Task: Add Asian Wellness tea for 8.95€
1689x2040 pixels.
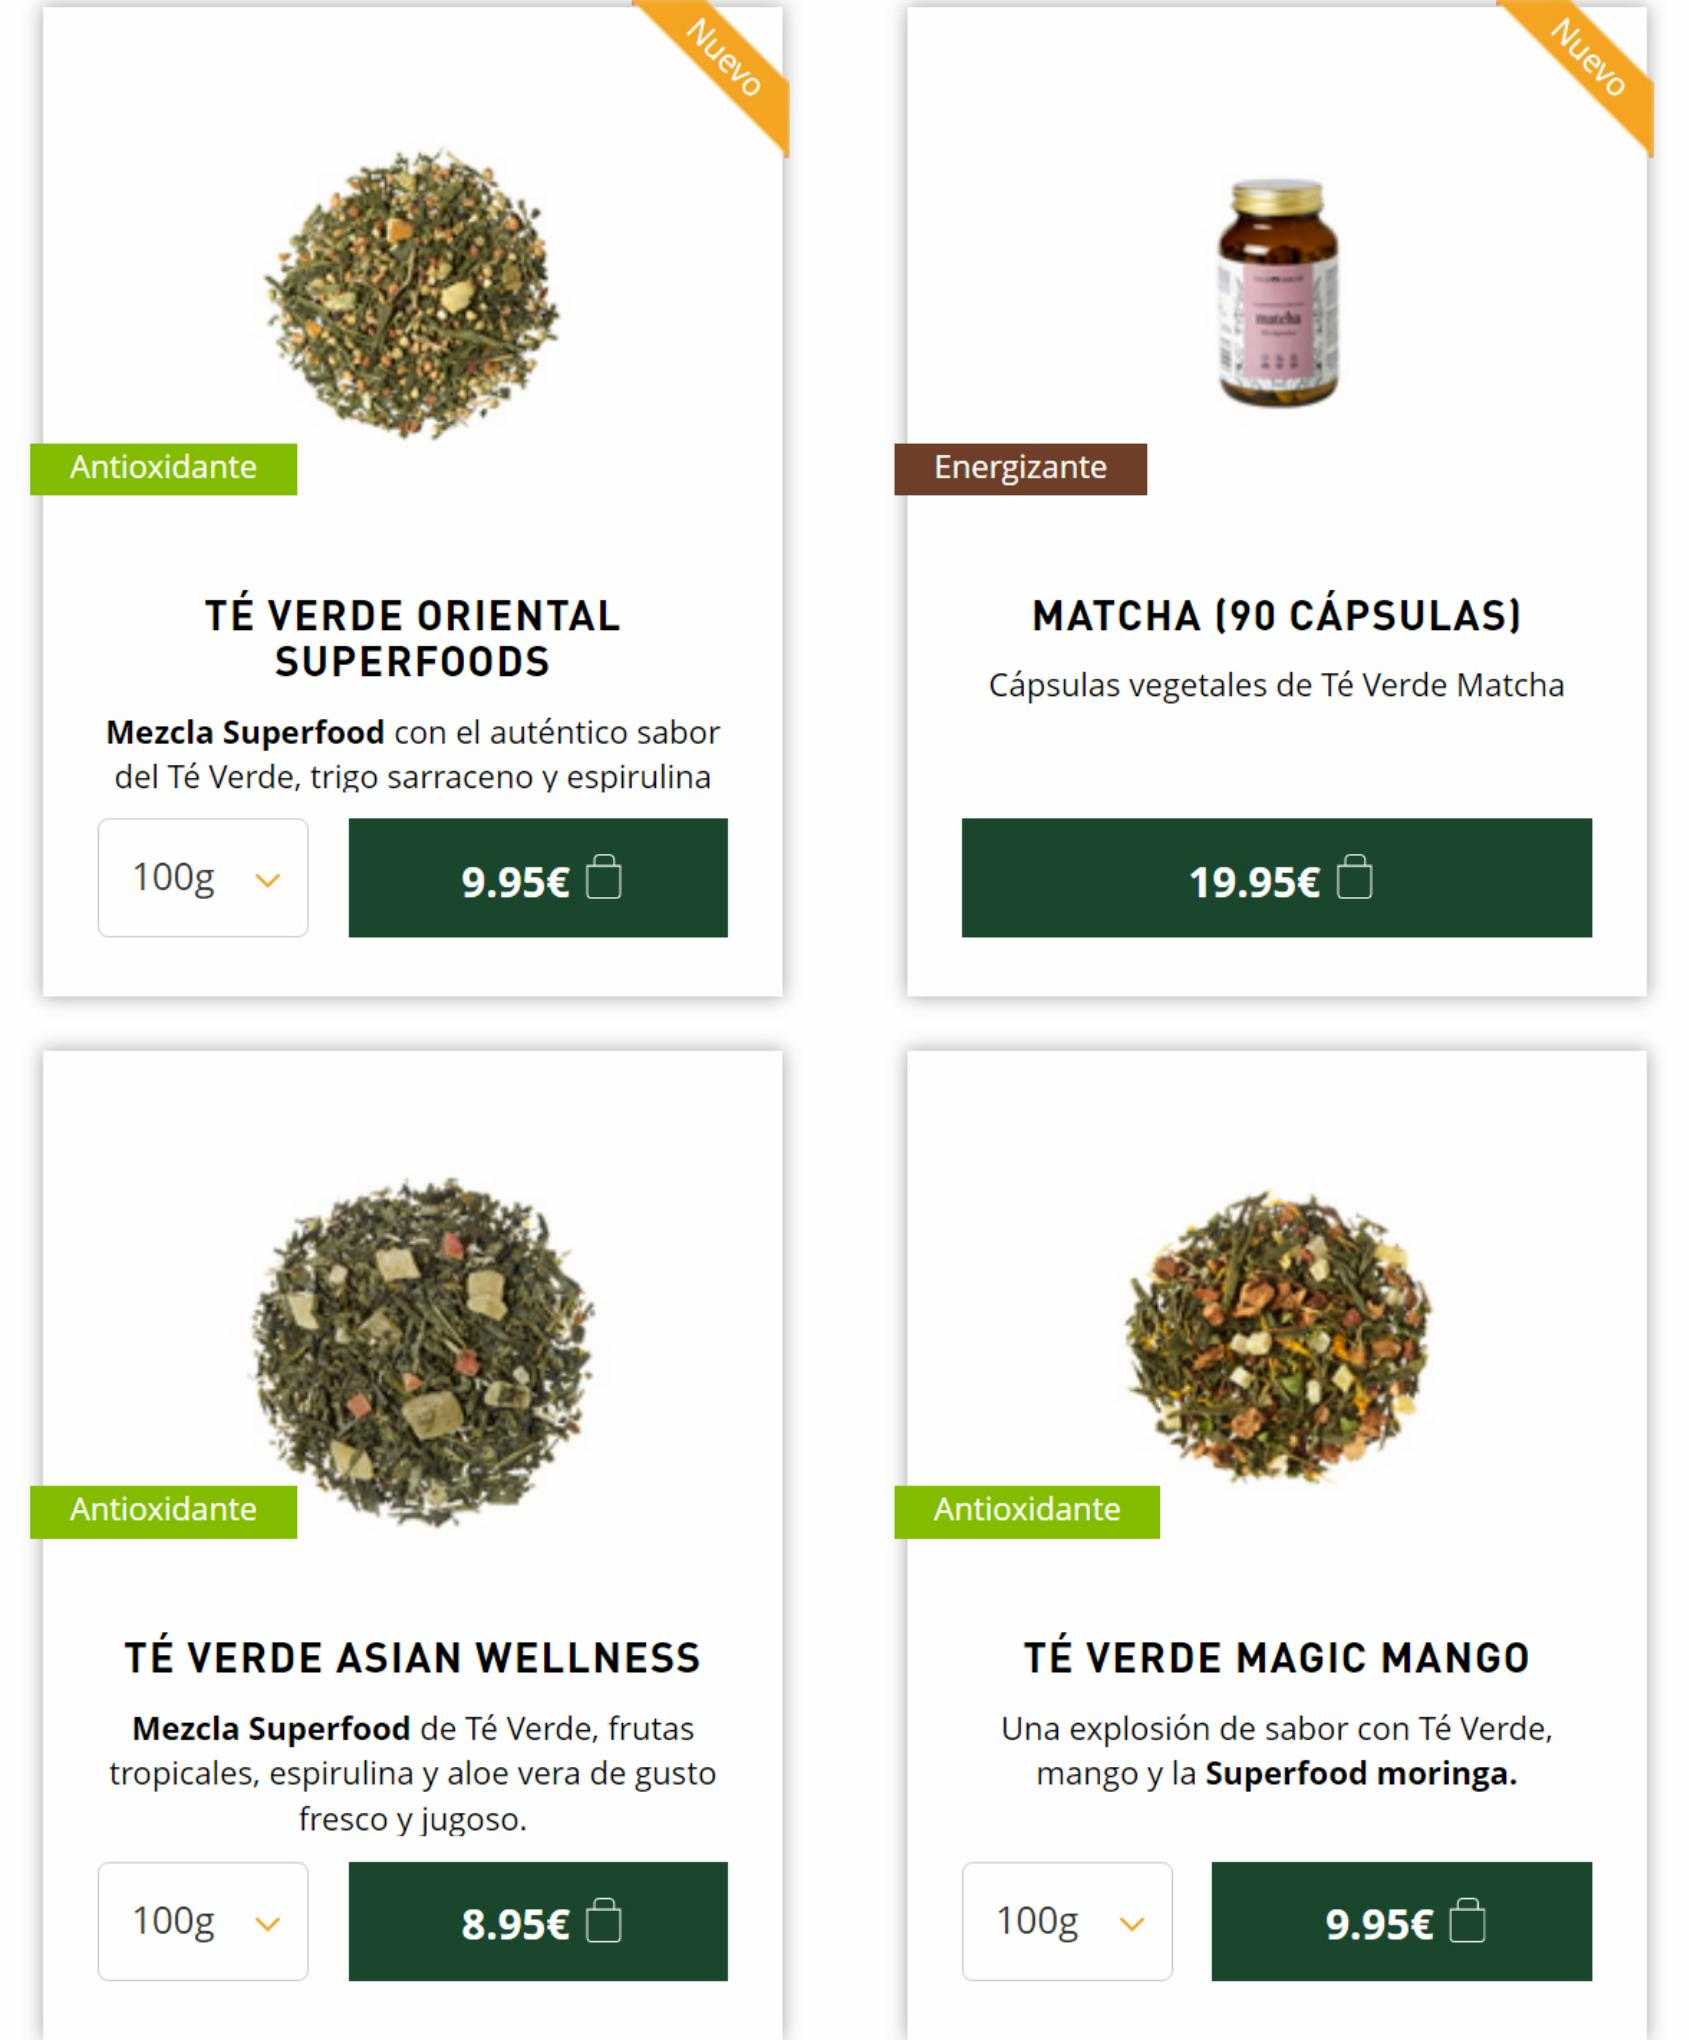Action: [538, 1921]
